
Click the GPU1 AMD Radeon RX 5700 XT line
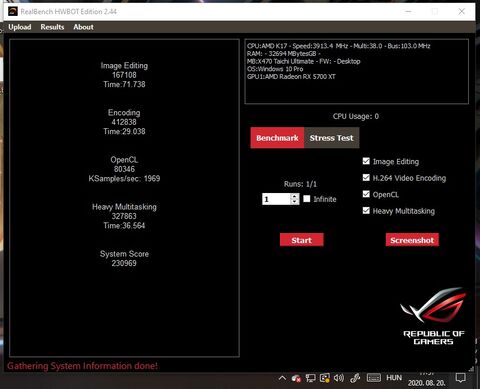pos(291,77)
